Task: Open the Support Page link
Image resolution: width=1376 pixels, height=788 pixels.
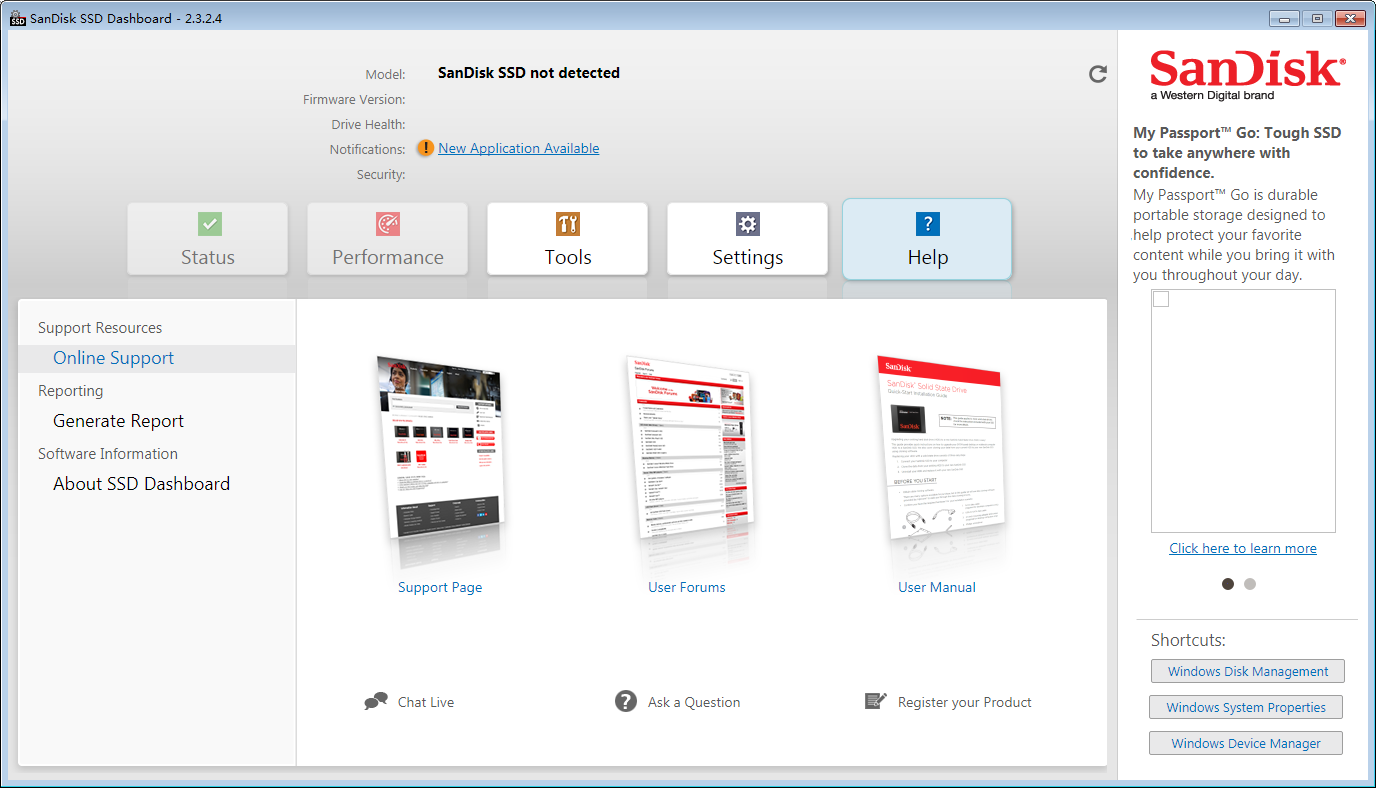Action: [440, 587]
